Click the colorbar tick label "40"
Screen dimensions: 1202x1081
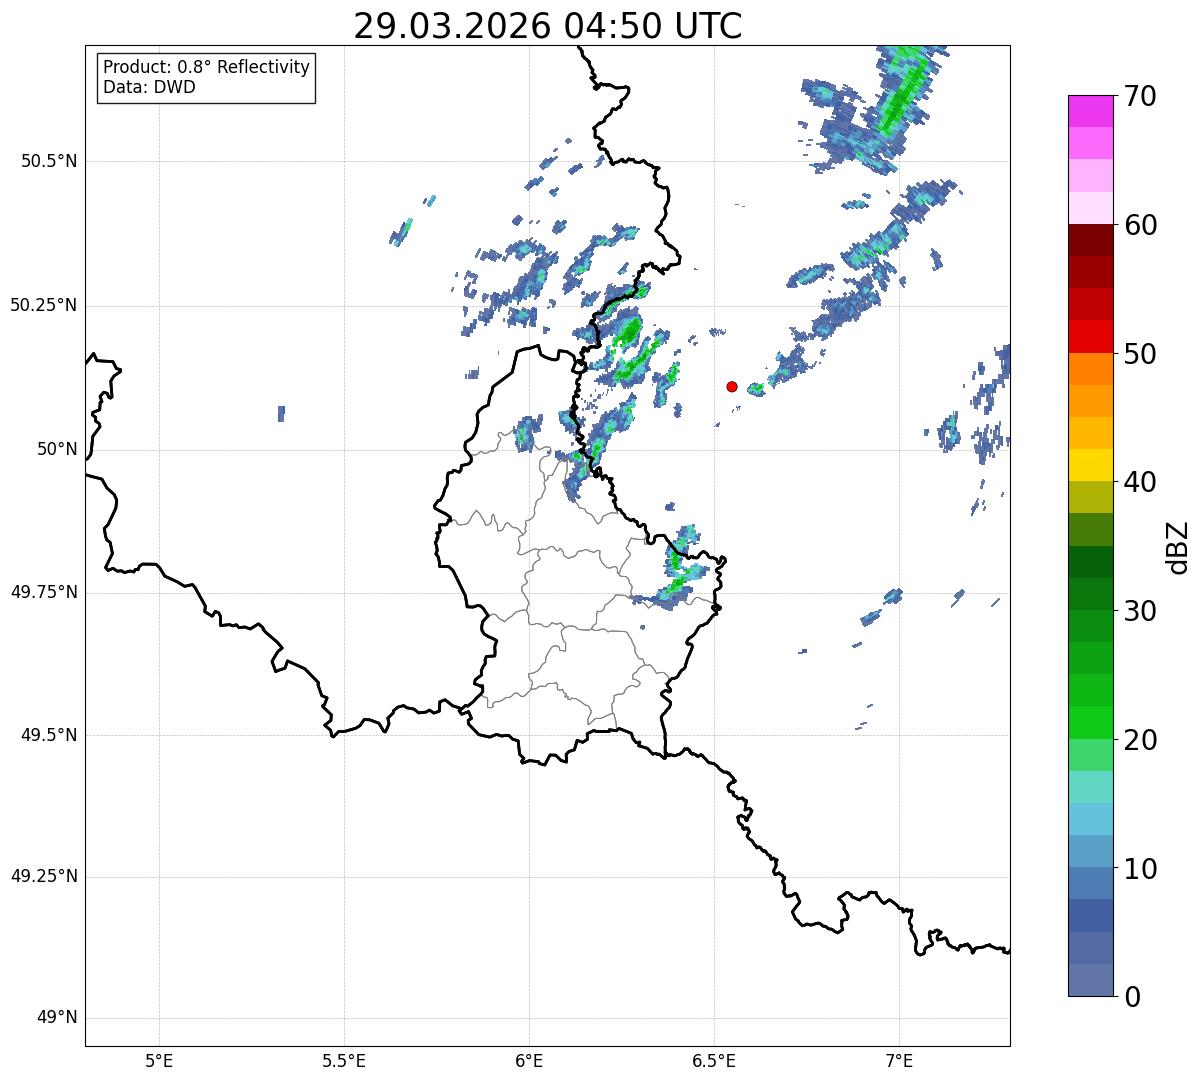(1140, 482)
